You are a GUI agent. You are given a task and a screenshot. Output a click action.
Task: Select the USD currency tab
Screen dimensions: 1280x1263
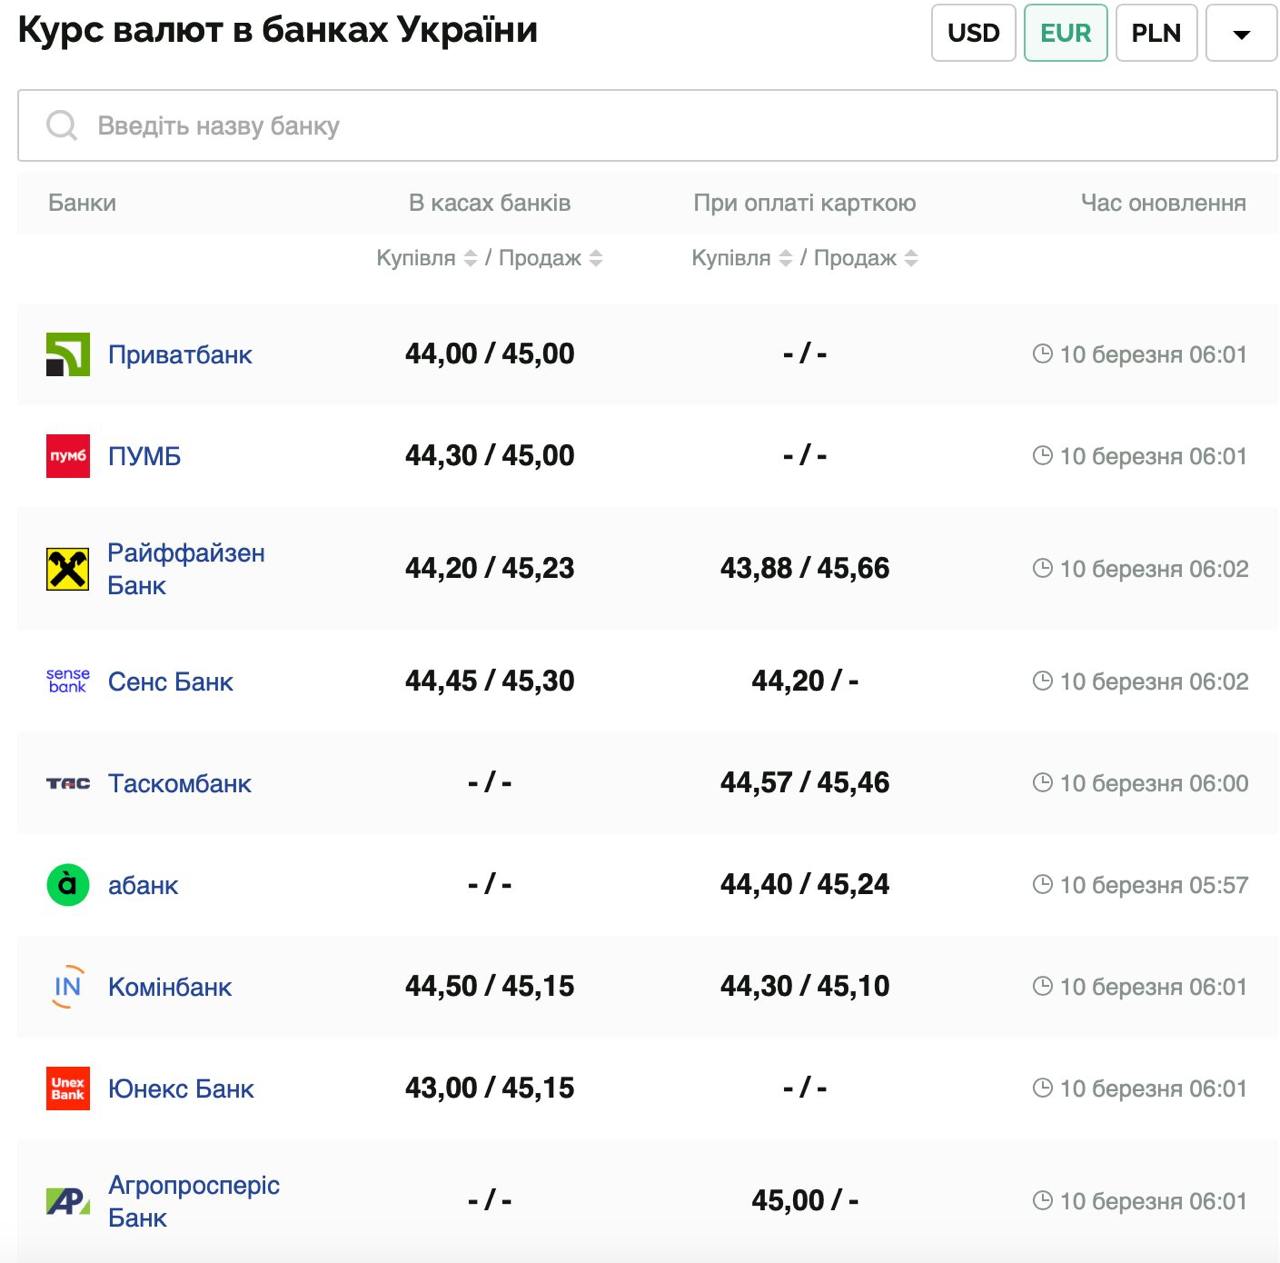[973, 33]
